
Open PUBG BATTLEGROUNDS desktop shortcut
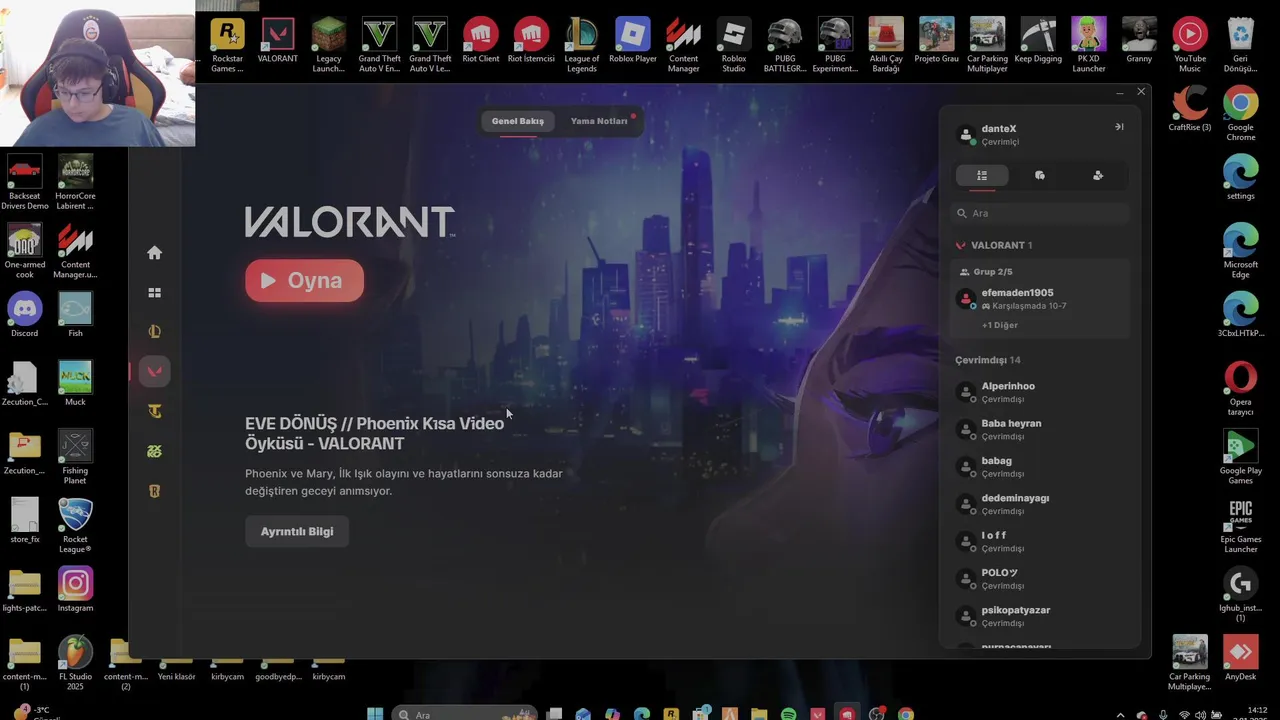[785, 45]
